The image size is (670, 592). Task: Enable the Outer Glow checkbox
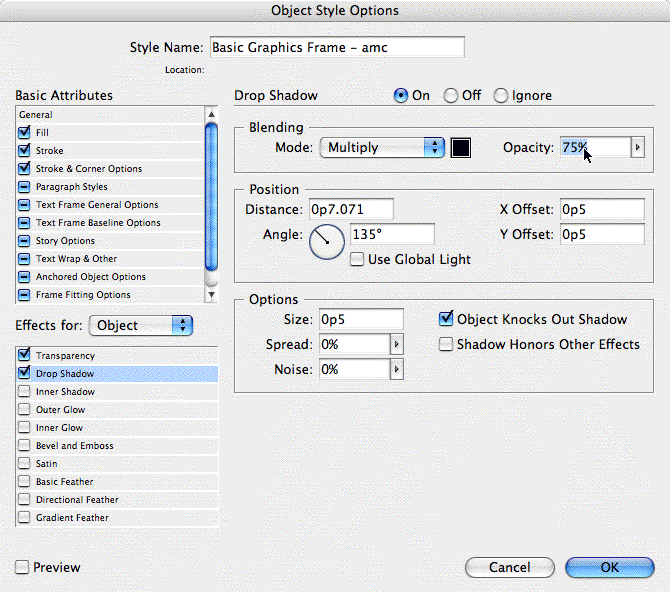[x=24, y=409]
